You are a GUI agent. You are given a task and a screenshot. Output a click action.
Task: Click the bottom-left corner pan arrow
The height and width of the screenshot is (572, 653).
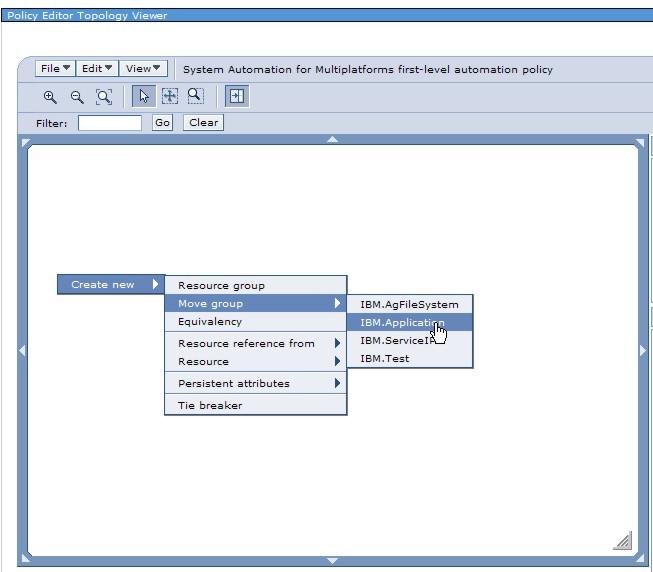[x=25, y=558]
